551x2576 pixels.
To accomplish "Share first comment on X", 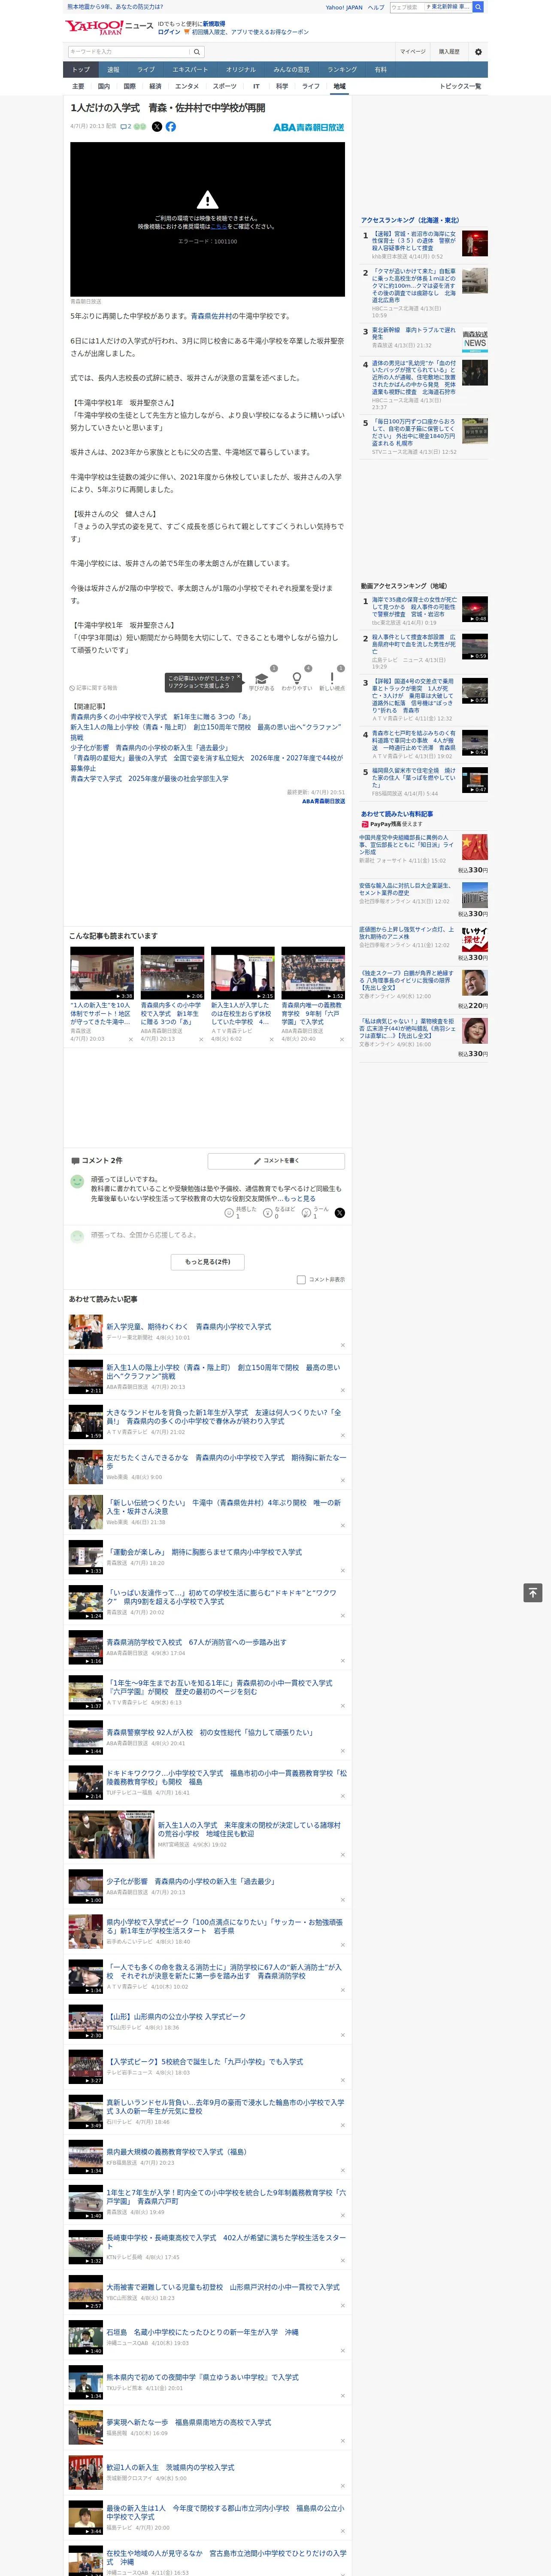I will pos(340,1213).
